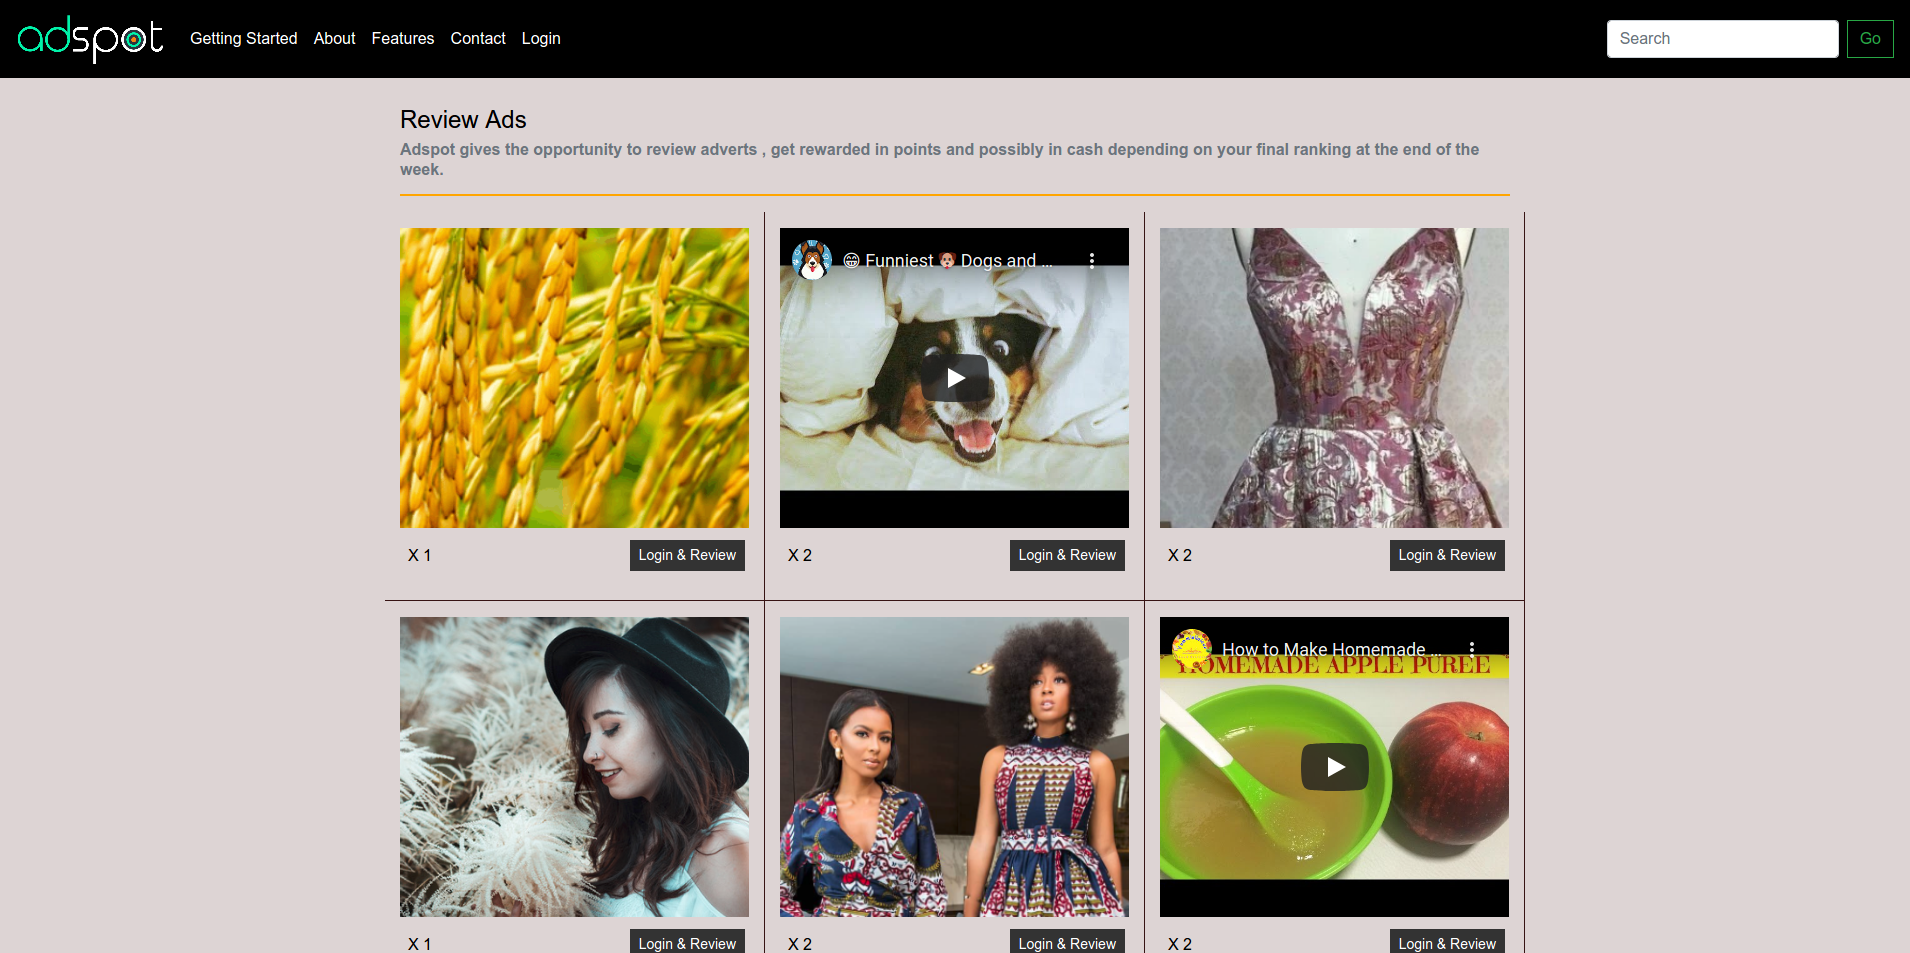Viewport: 1910px width, 953px height.
Task: Login & Review the apple puree video ad
Action: click(1447, 942)
